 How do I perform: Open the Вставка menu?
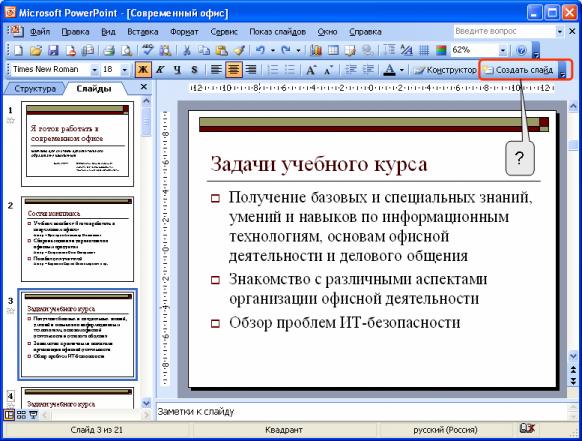click(x=143, y=32)
